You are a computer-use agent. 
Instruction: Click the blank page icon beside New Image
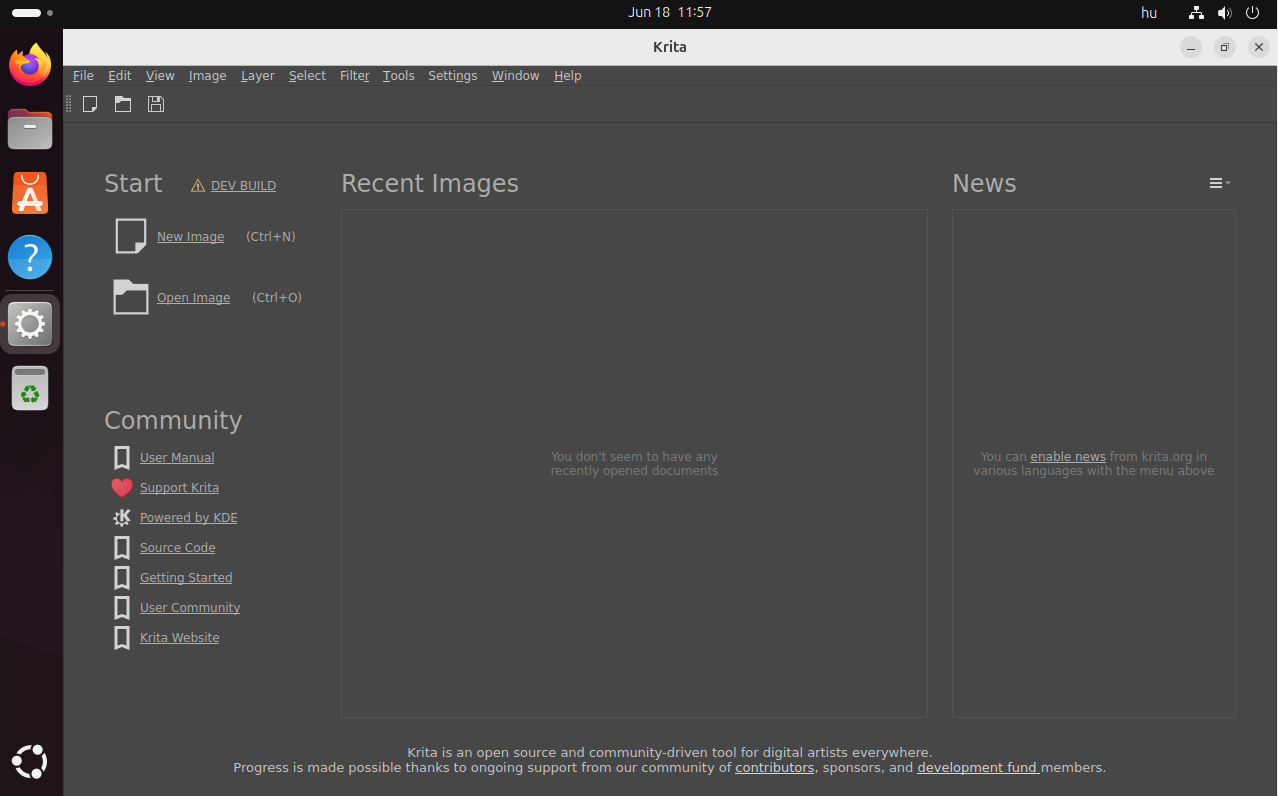click(x=131, y=236)
